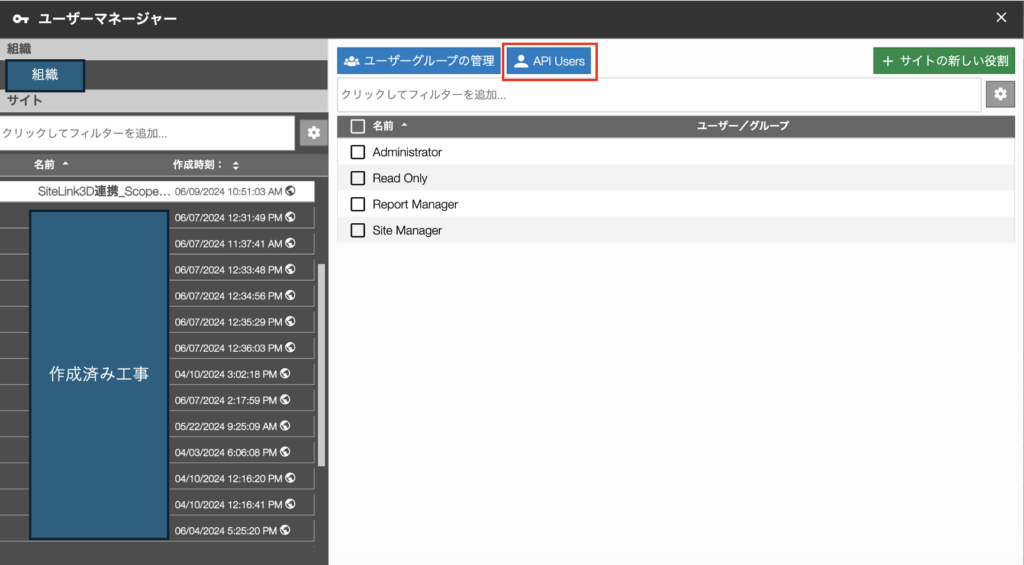Click globe icon beside 06/04/2024 5:25:20 PM
Viewport: 1024px width, 565px height.
click(x=285, y=529)
